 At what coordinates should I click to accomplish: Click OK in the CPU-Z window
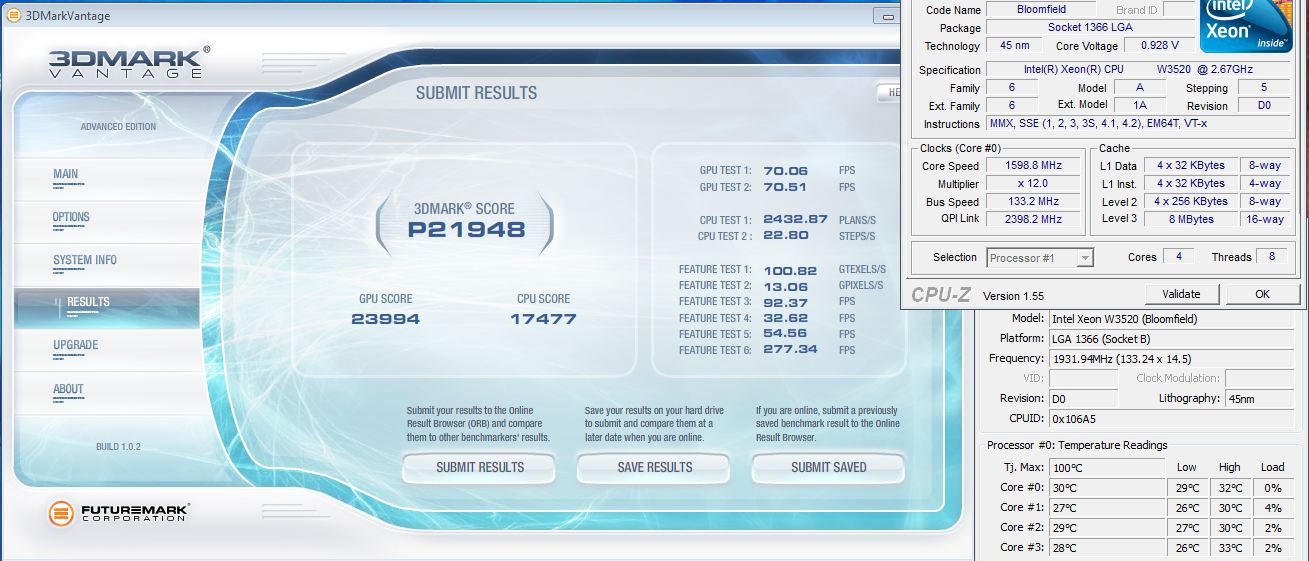1262,294
